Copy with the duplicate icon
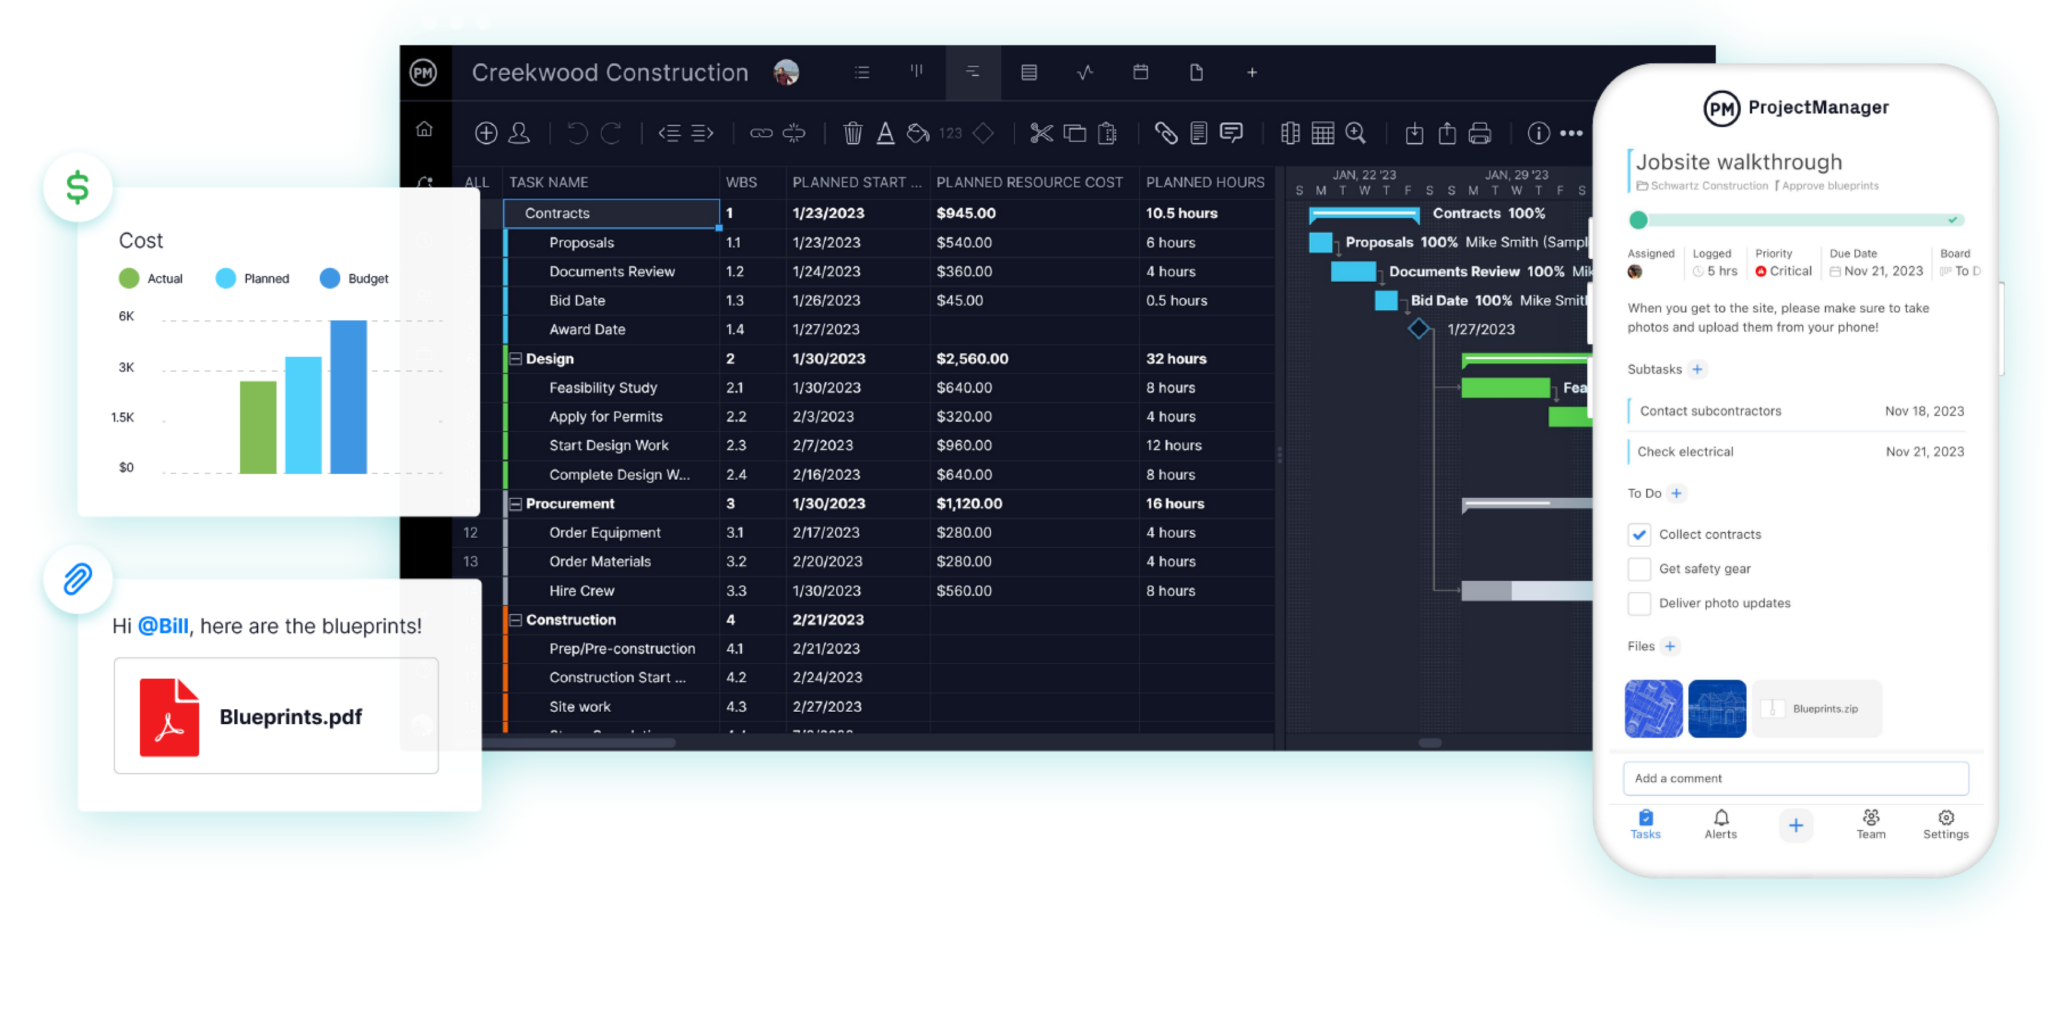Screen dimensions: 2048x1023 click(1075, 133)
